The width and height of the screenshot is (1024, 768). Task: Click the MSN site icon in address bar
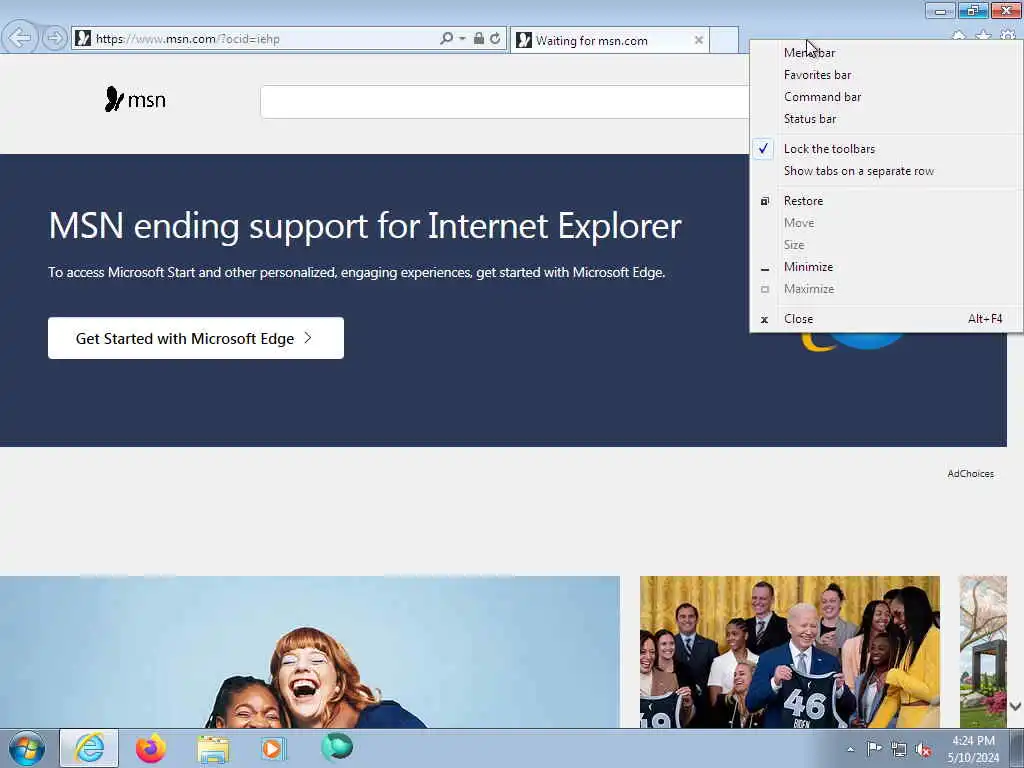83,39
